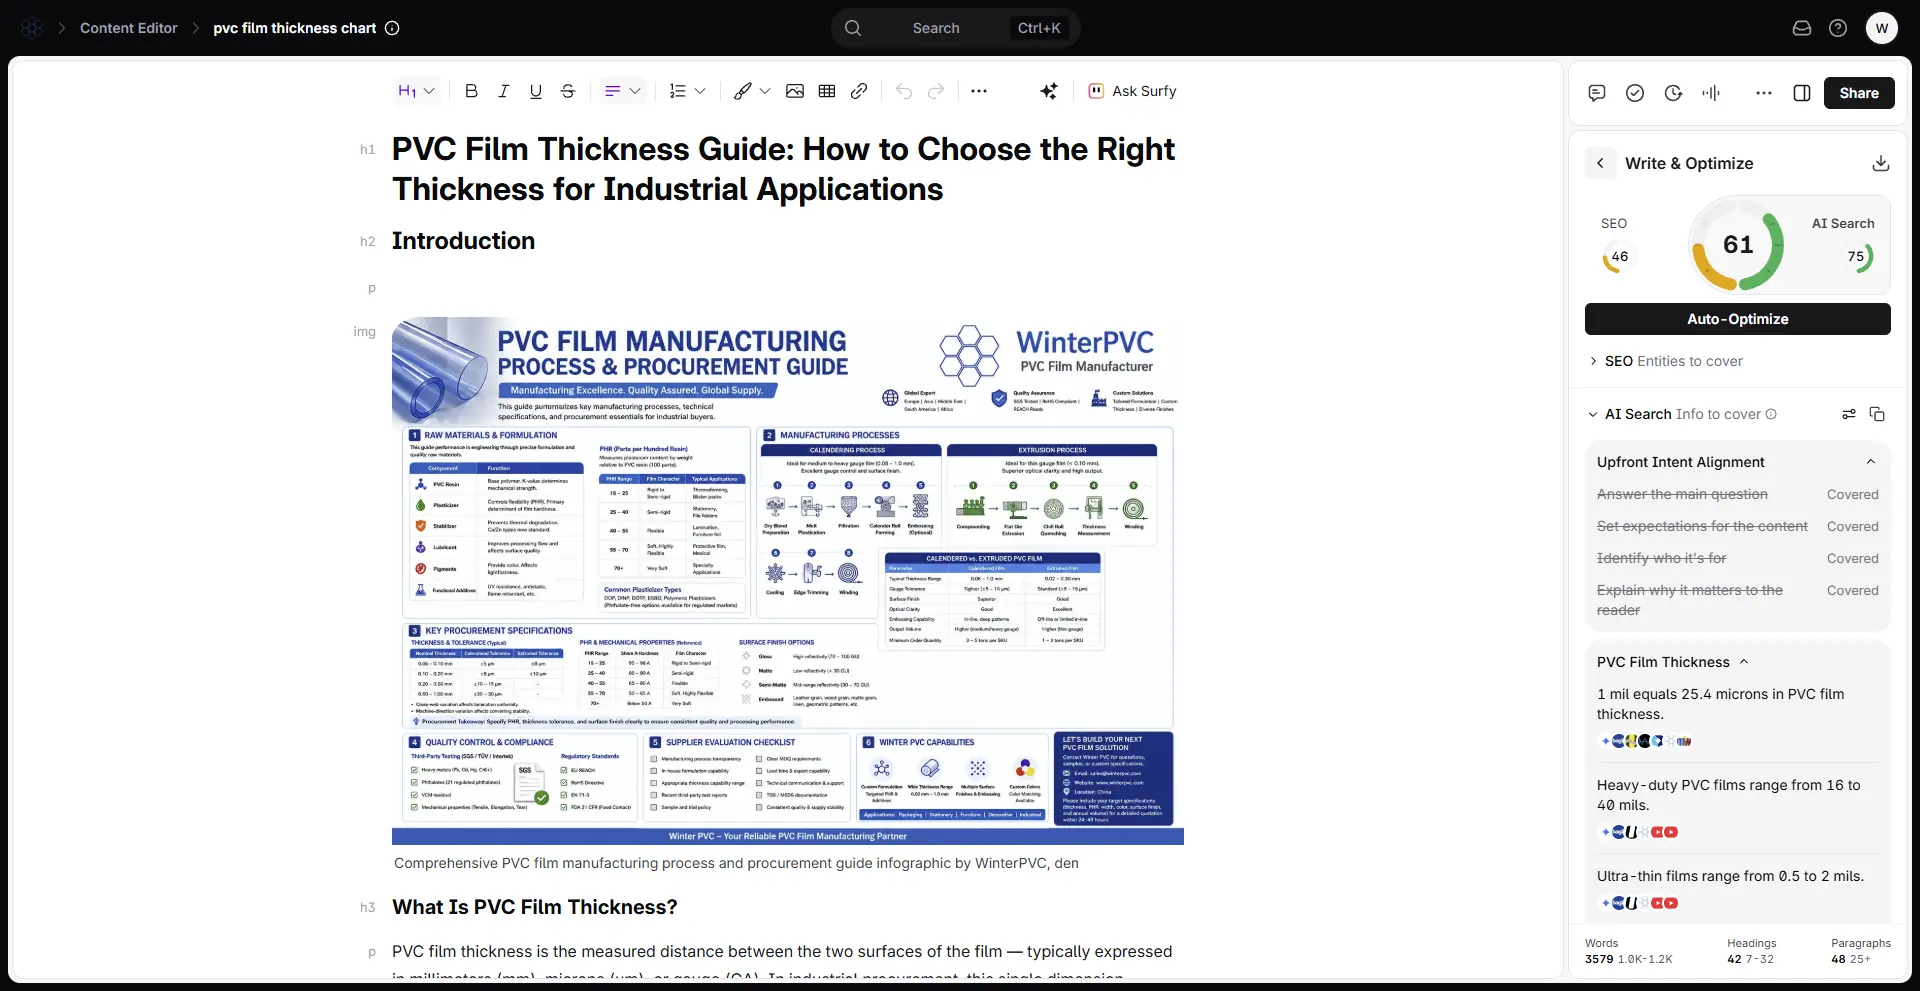
Task: Copy the AI Search info to cover
Action: point(1877,414)
